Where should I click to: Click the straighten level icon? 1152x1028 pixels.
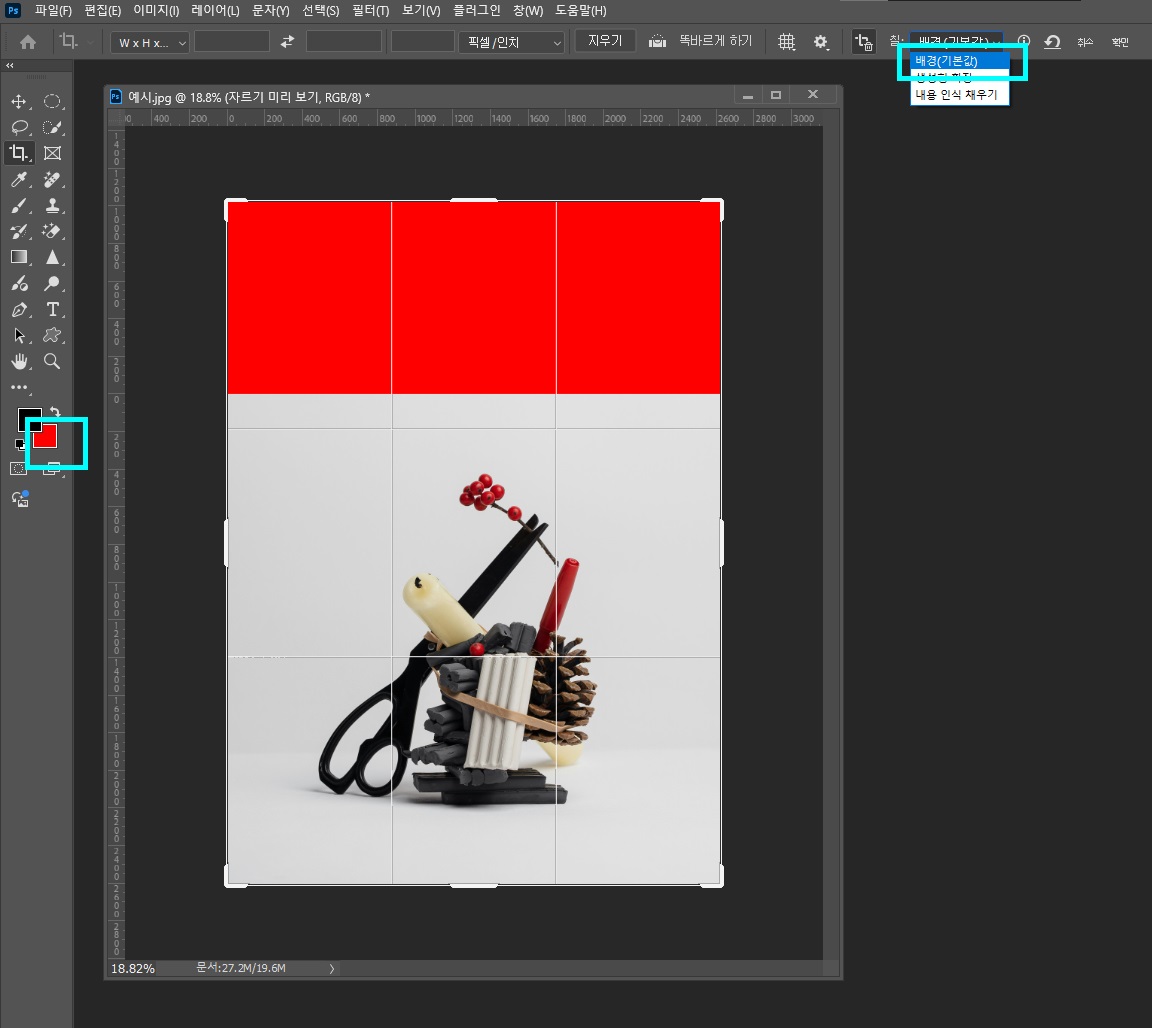[658, 42]
